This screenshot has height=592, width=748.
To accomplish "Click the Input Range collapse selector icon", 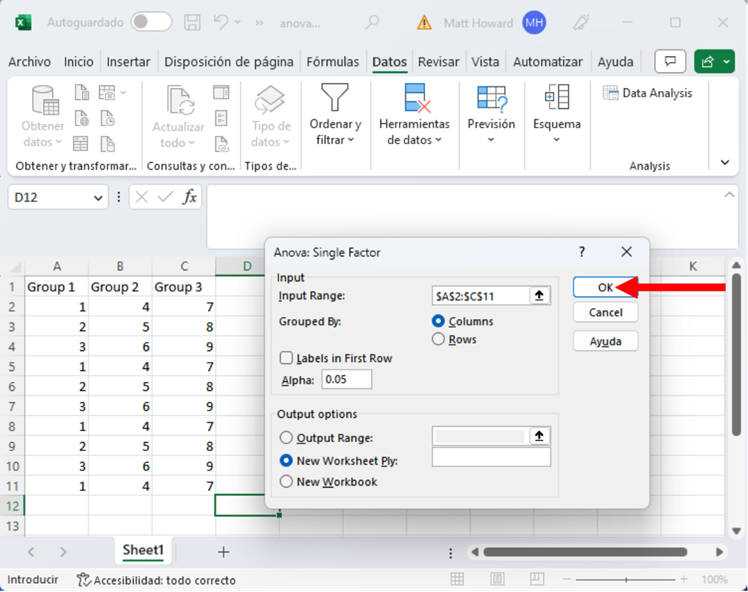I will click(540, 296).
